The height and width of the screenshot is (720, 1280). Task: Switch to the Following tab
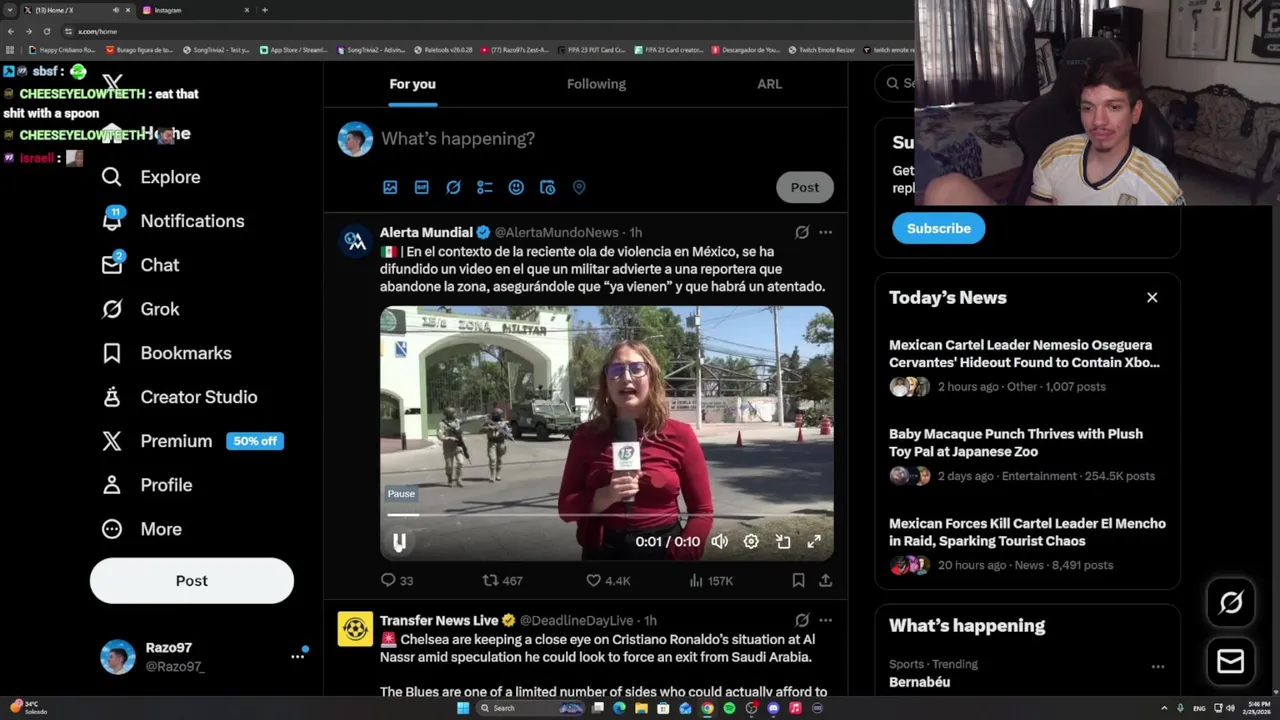[x=596, y=84]
